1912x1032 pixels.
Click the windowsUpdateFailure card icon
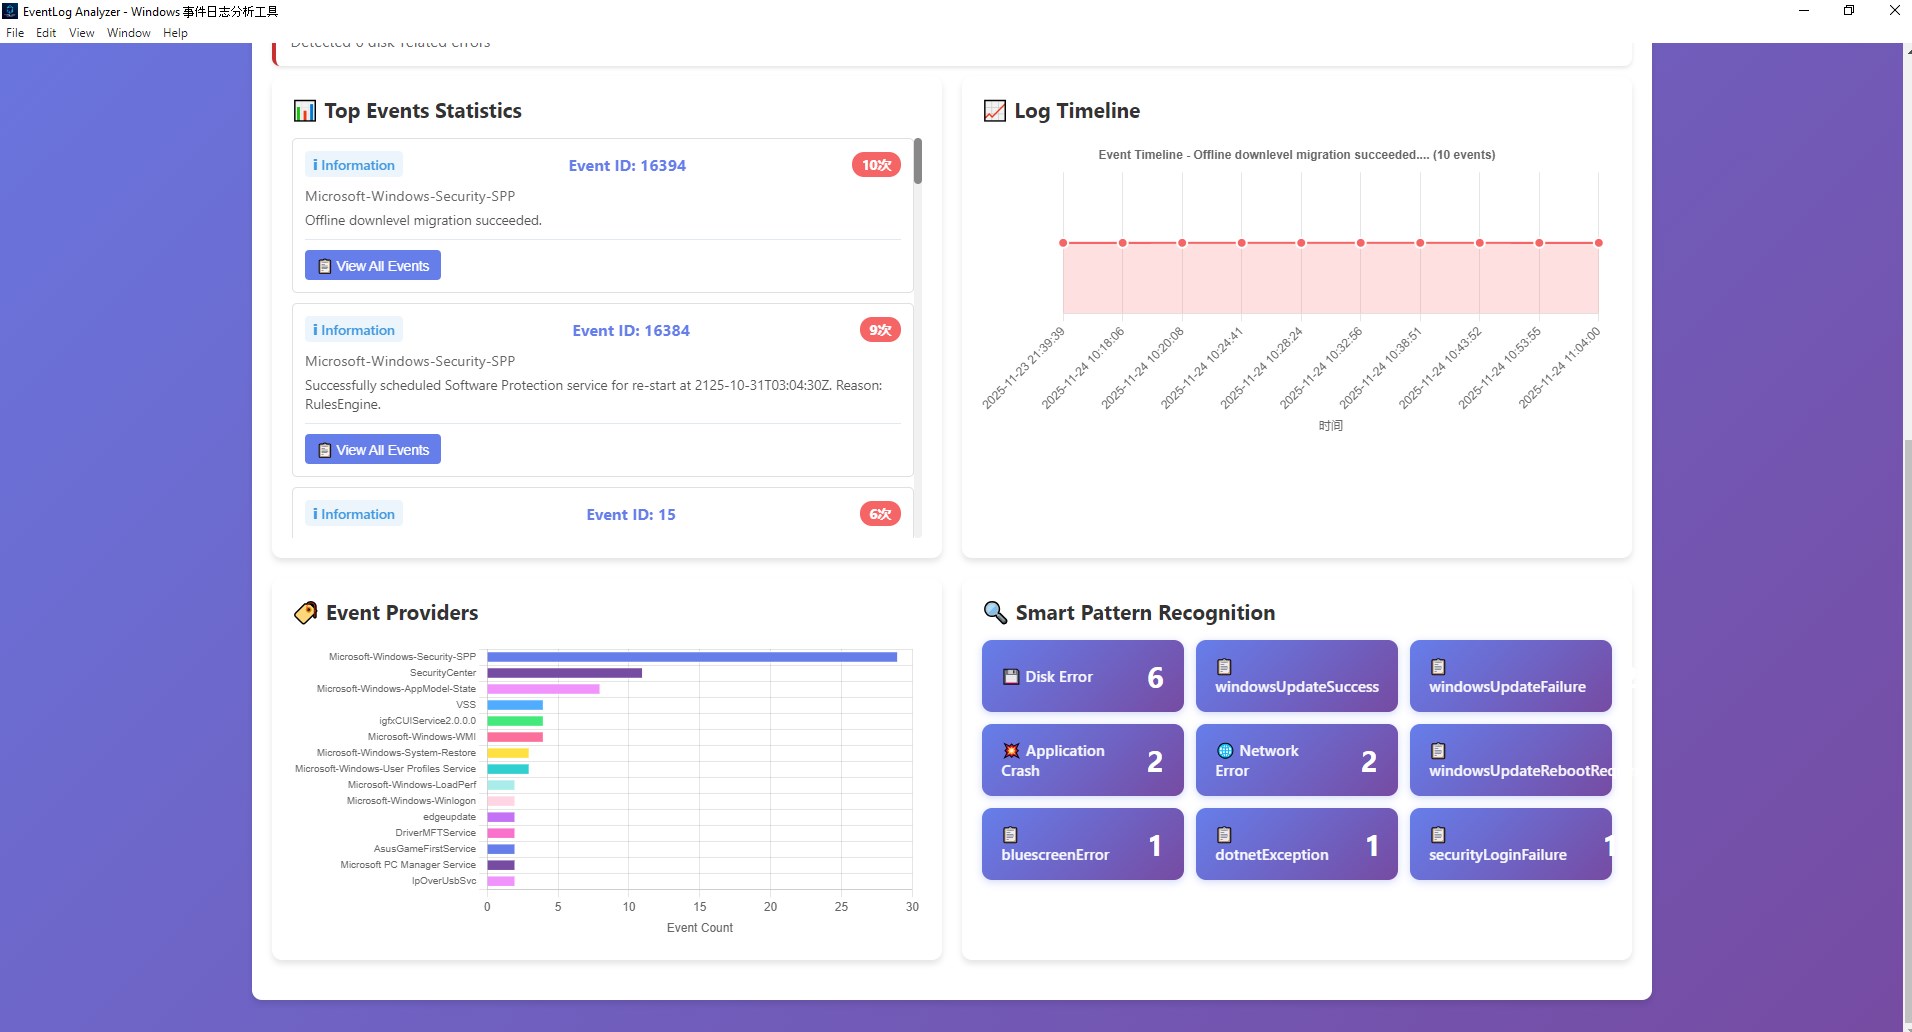(x=1438, y=667)
